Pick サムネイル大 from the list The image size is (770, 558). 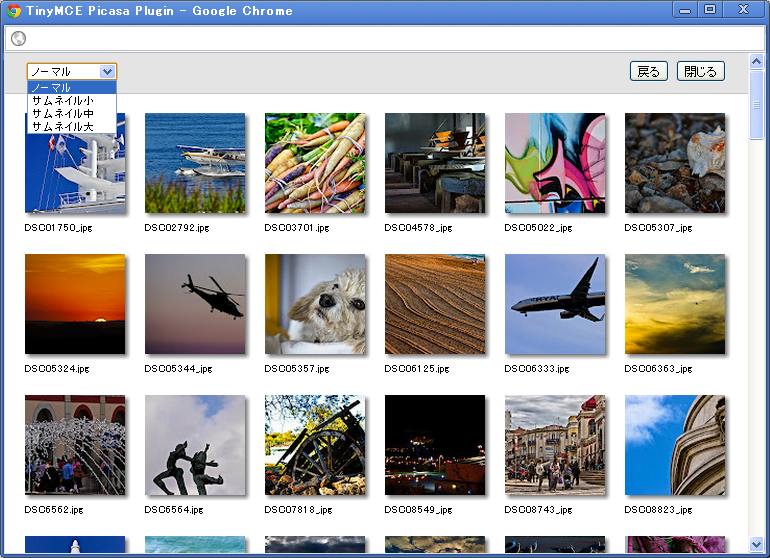click(72, 126)
